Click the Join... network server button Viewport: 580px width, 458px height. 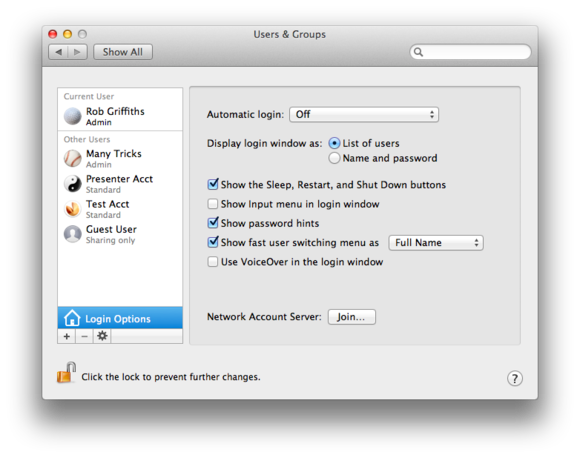(351, 317)
